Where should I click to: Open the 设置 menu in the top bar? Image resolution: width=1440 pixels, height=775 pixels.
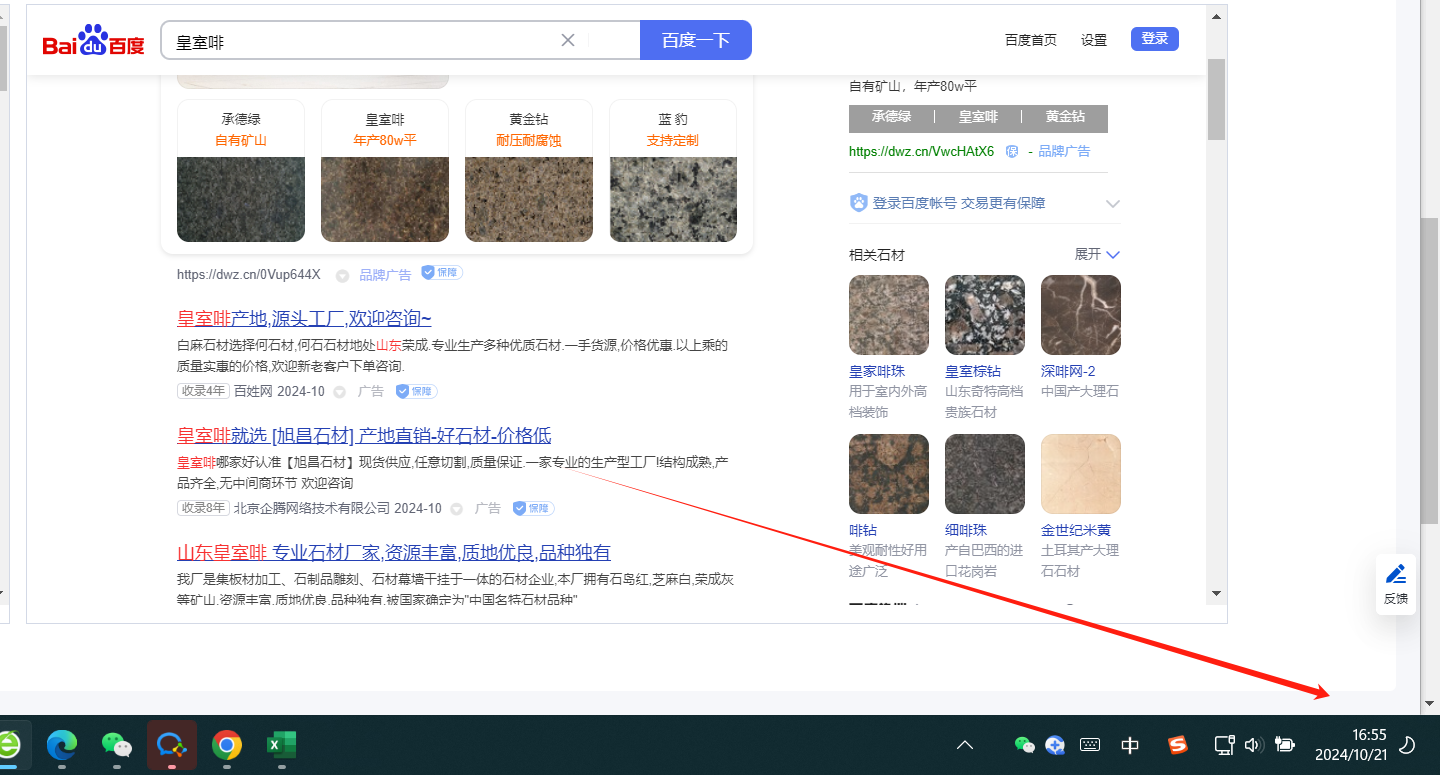[x=1094, y=40]
